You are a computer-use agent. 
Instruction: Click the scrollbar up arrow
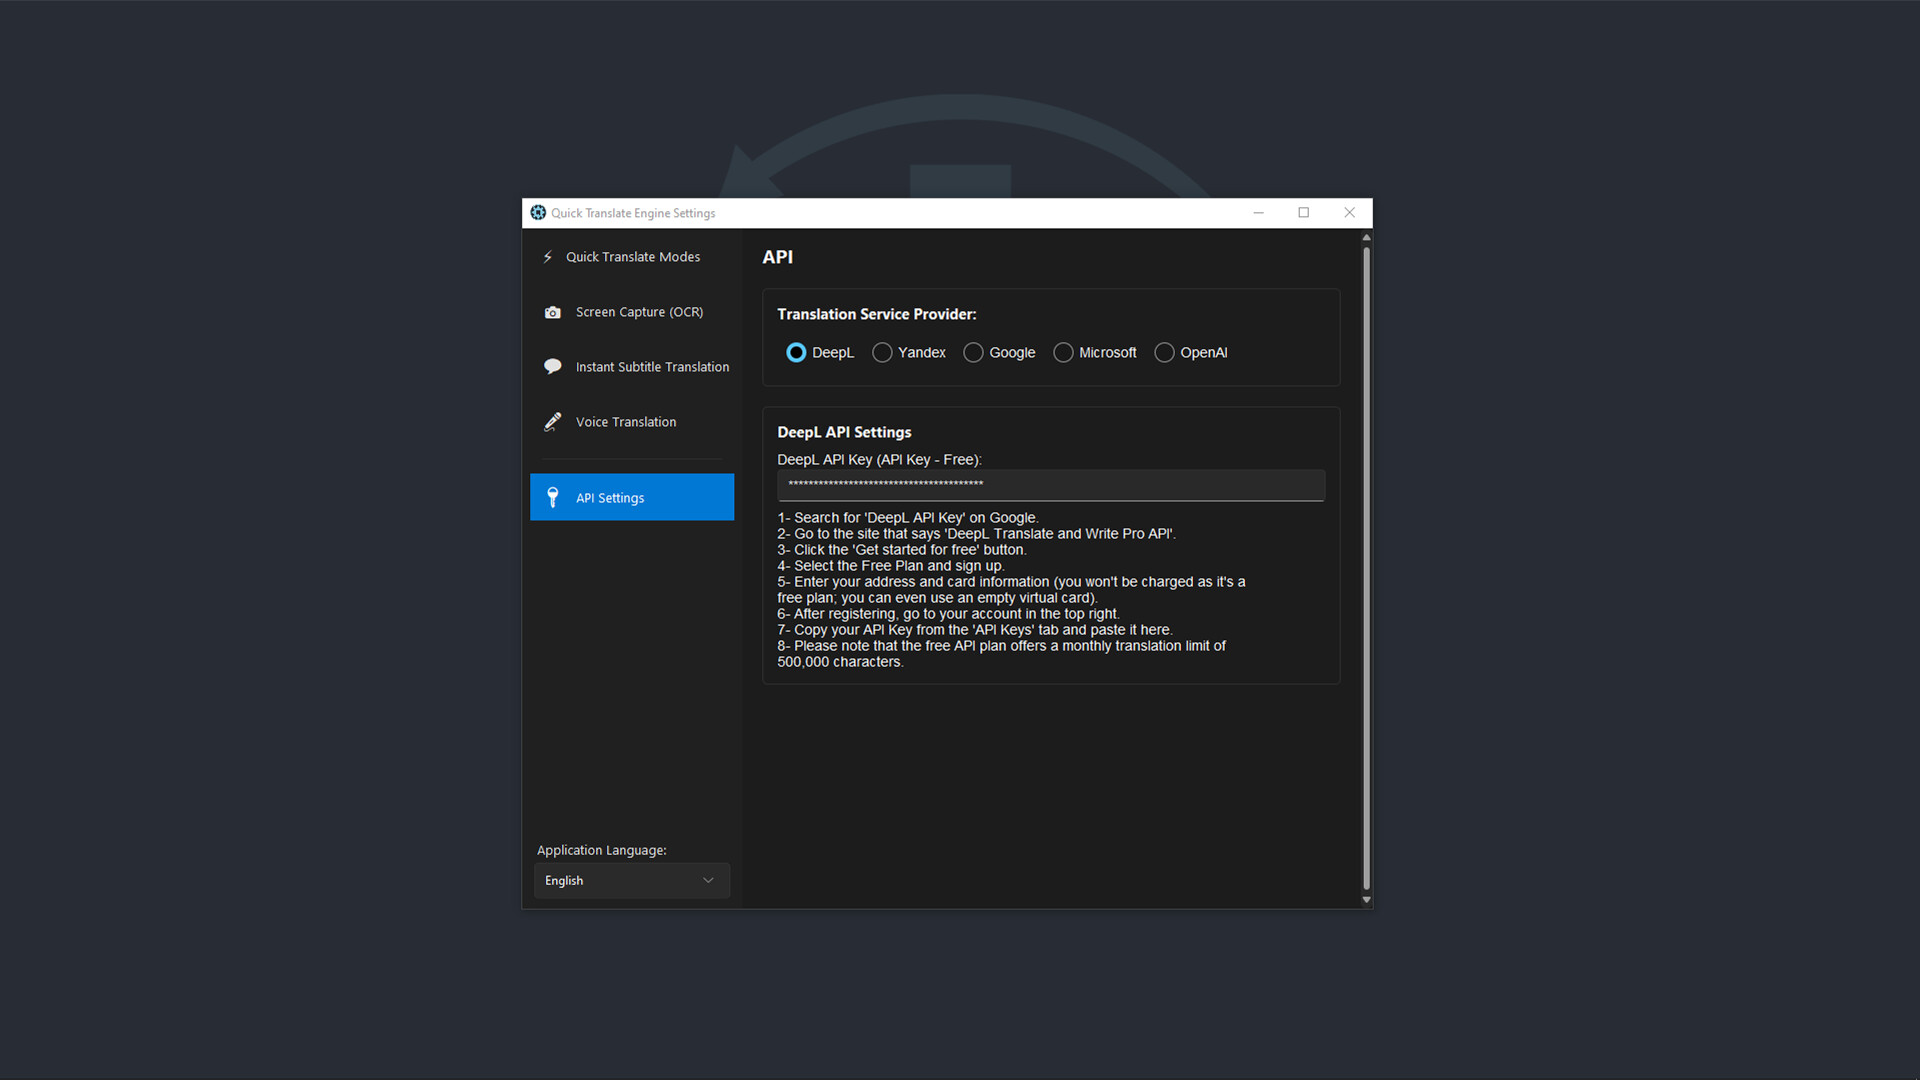click(1366, 238)
